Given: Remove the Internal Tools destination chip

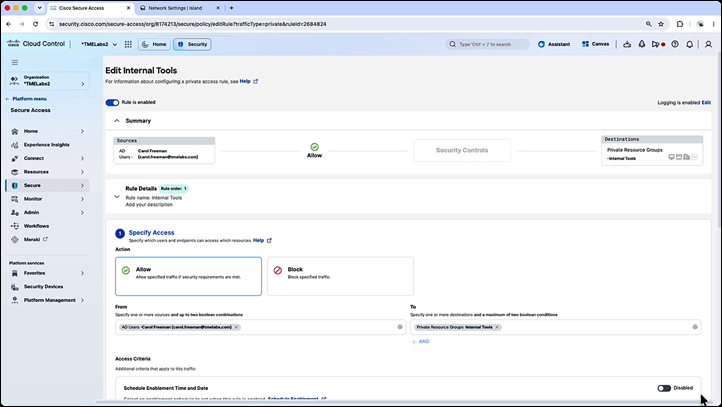Looking at the screenshot, I should tap(497, 327).
